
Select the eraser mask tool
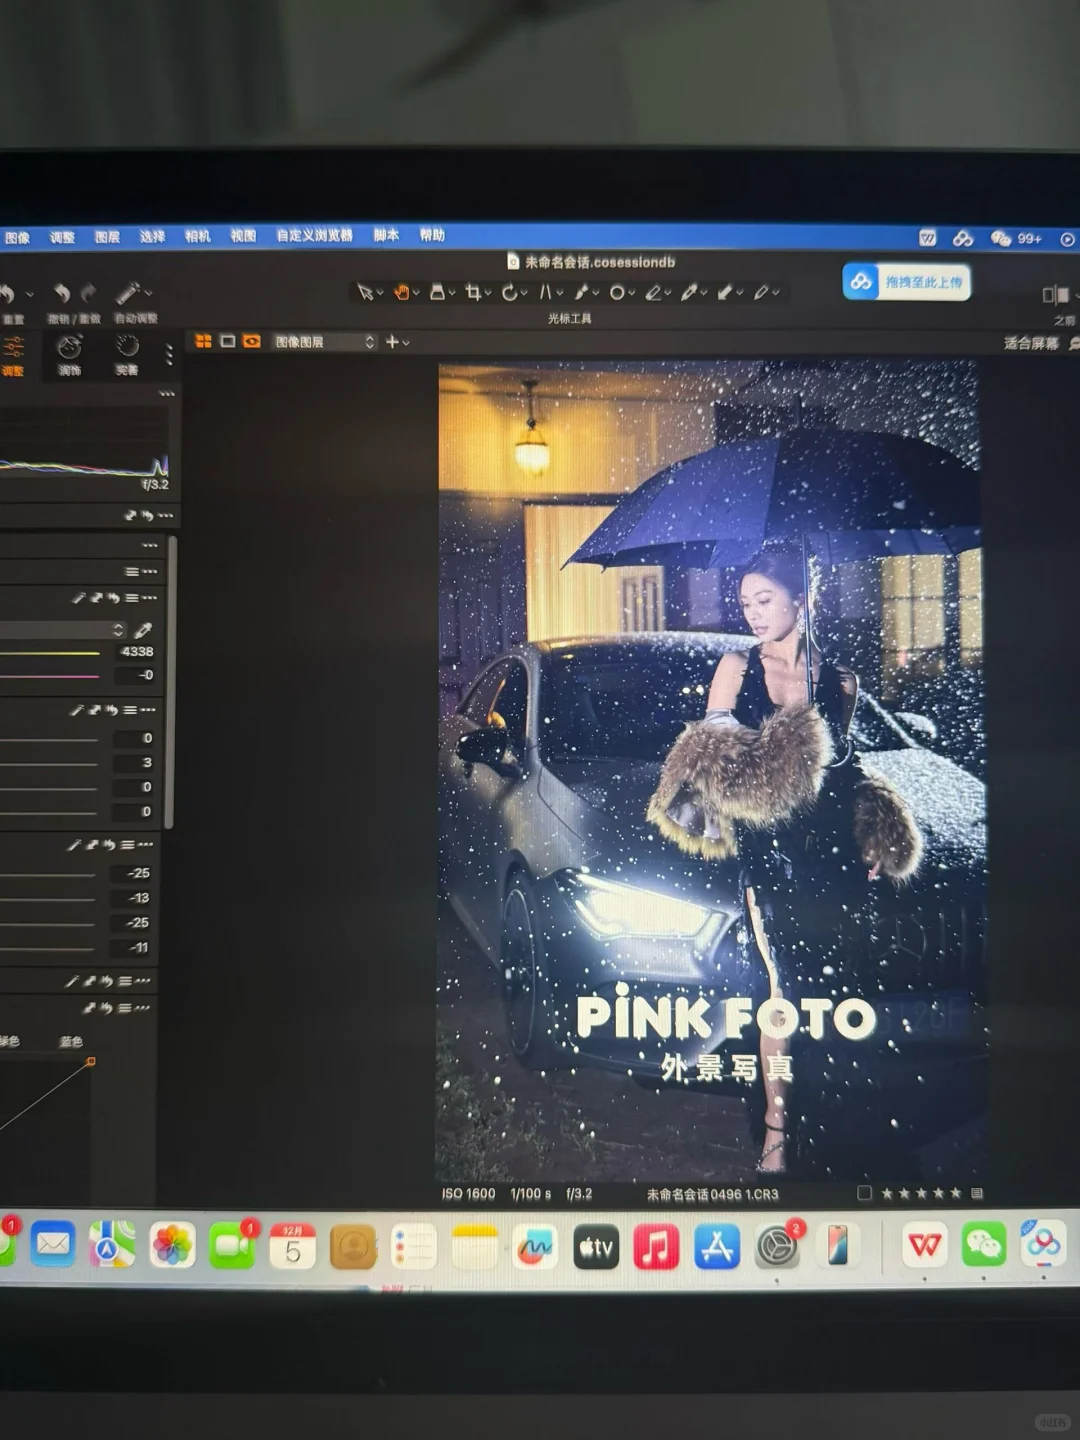[653, 292]
